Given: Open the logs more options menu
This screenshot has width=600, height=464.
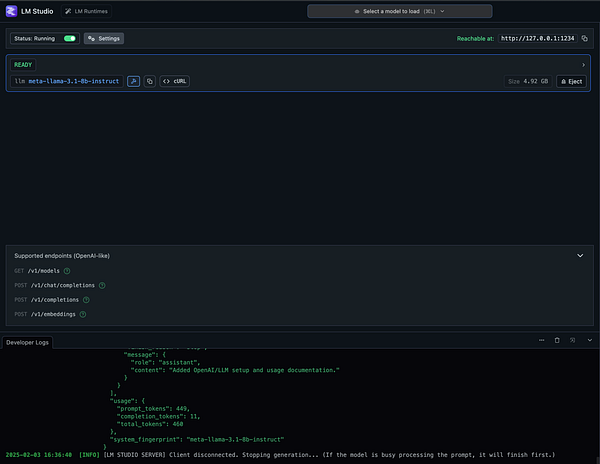Looking at the screenshot, I should coord(541,340).
